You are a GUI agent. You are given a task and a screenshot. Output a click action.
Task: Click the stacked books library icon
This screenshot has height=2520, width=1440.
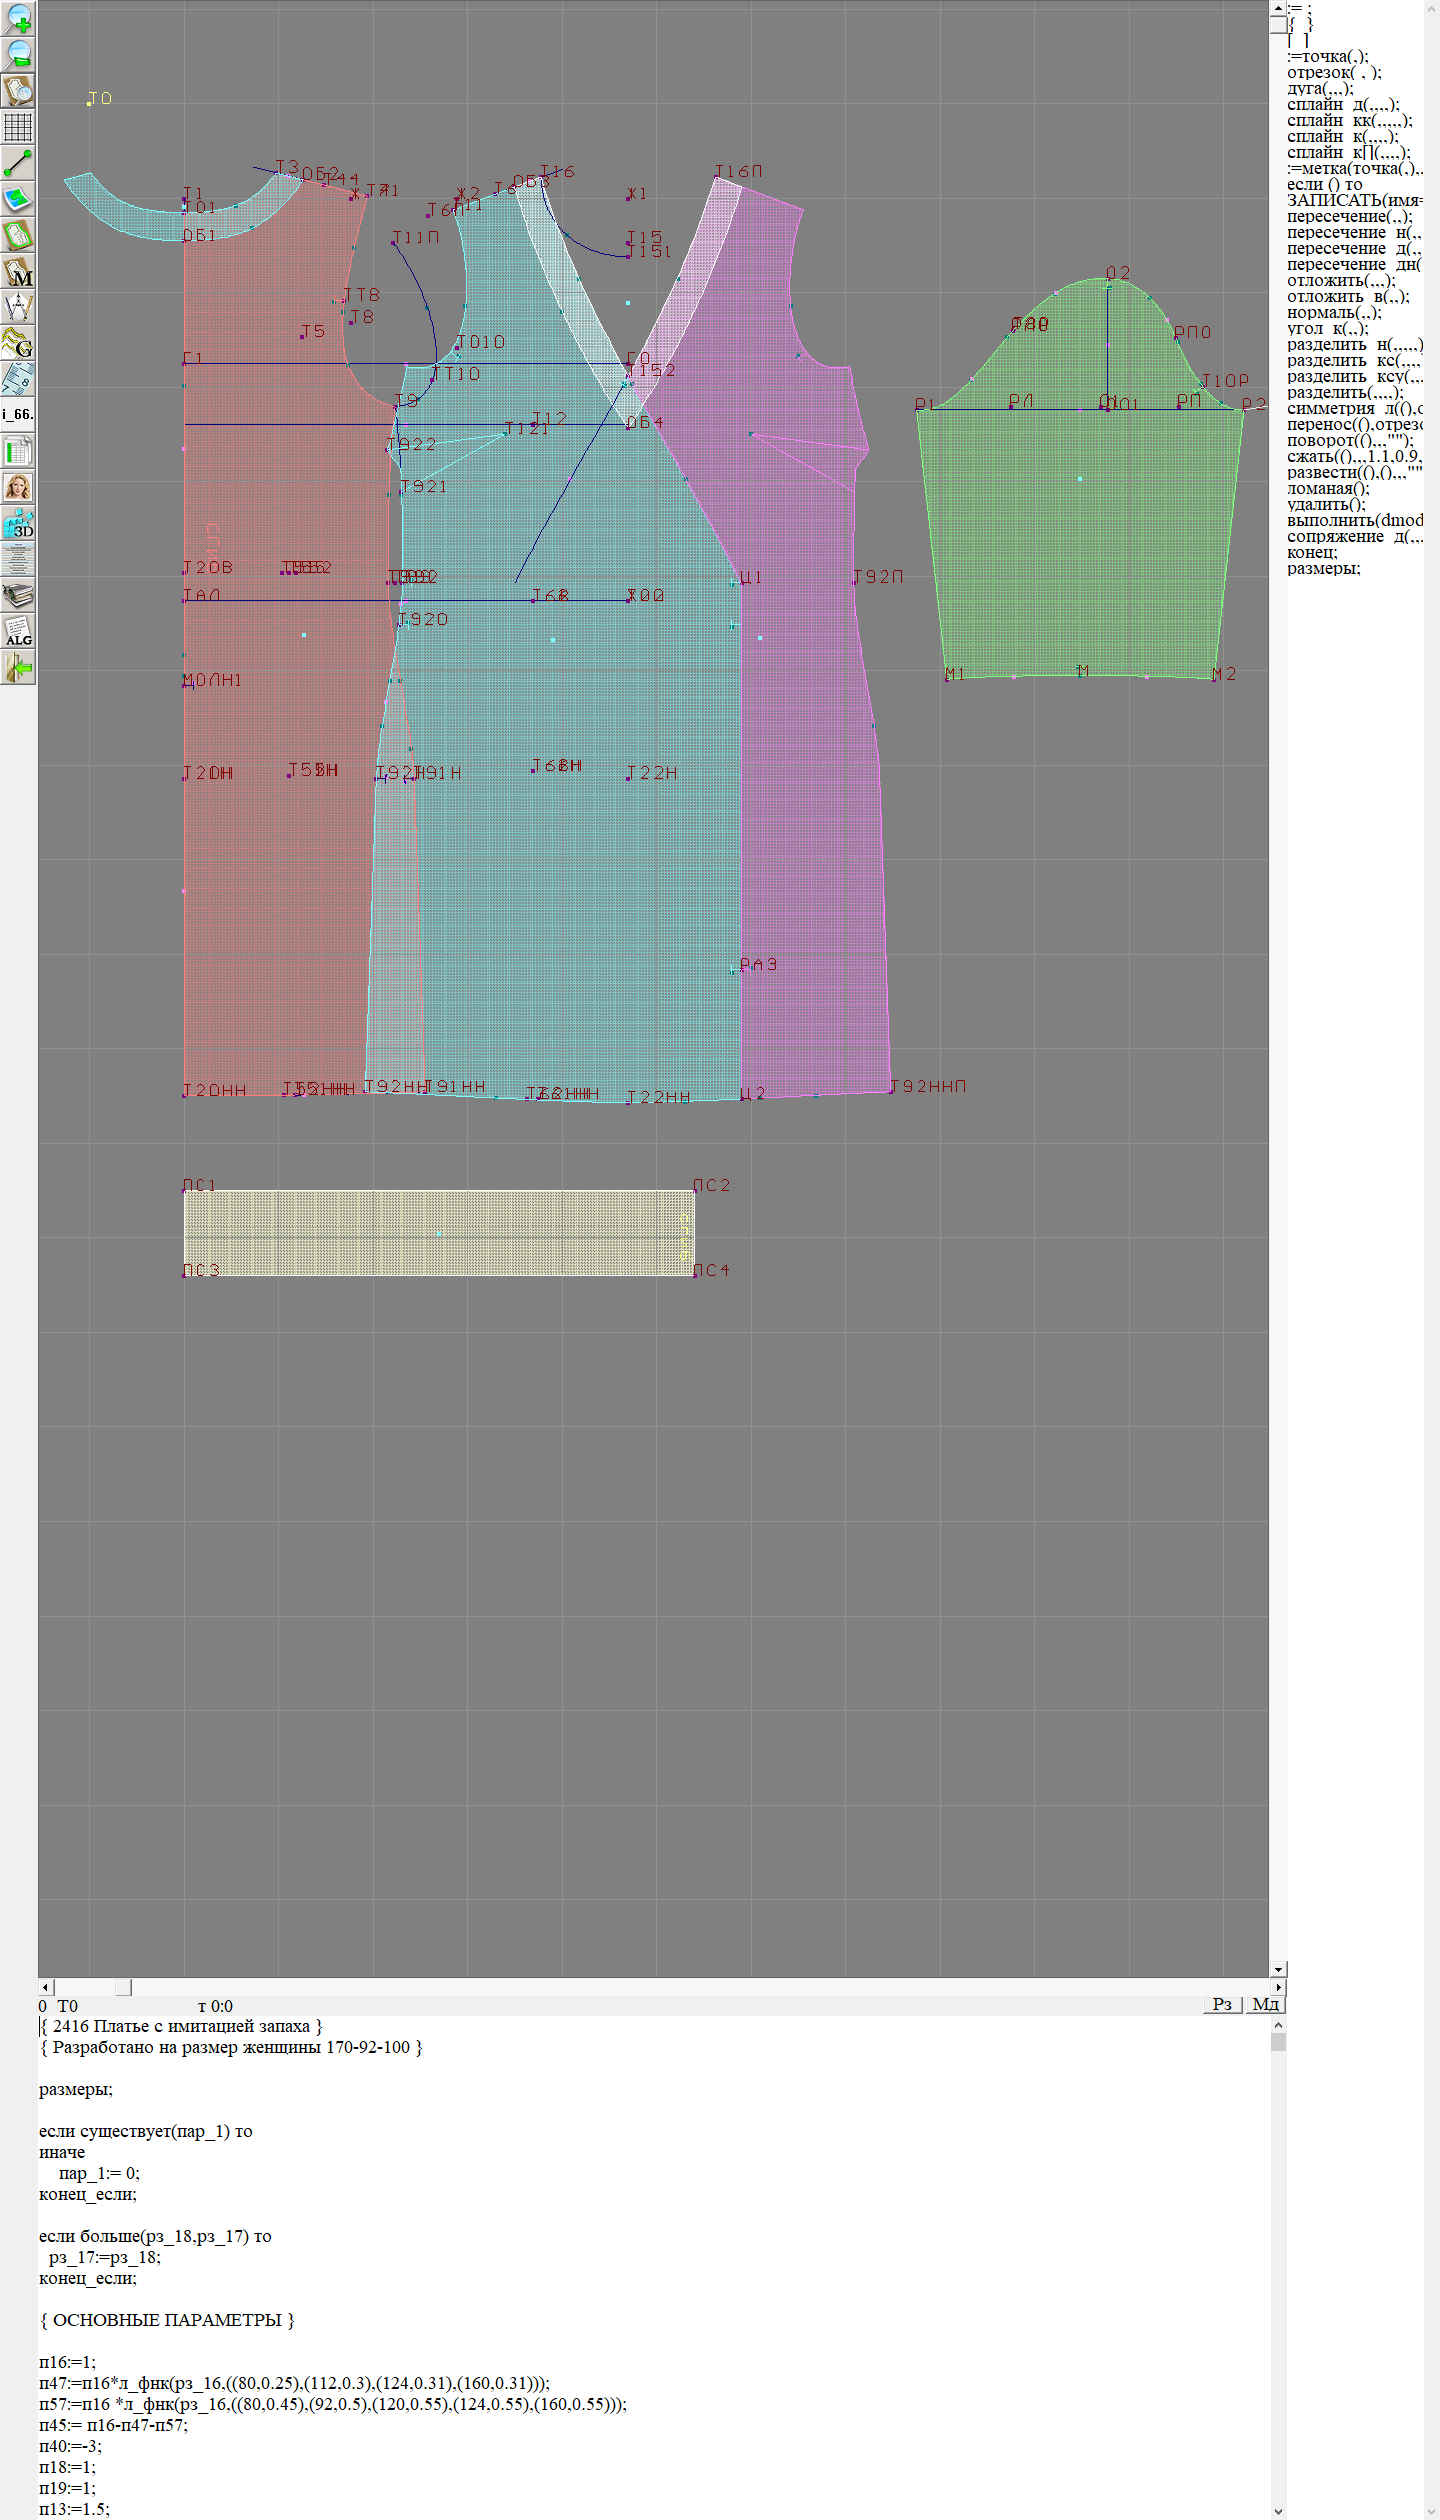tap(18, 596)
